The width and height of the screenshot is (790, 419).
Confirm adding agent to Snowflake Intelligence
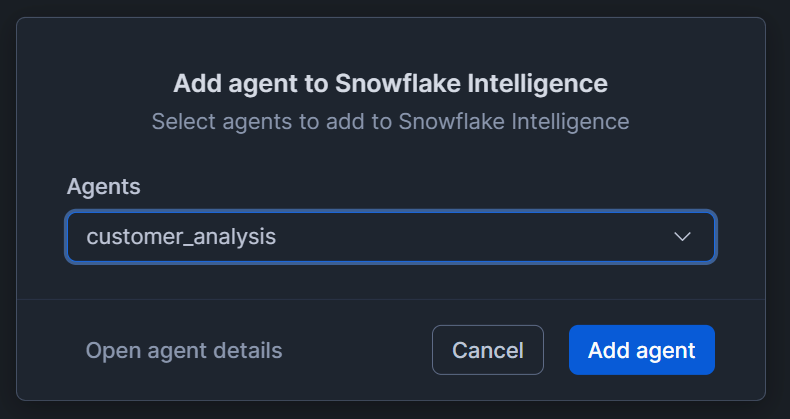641,350
